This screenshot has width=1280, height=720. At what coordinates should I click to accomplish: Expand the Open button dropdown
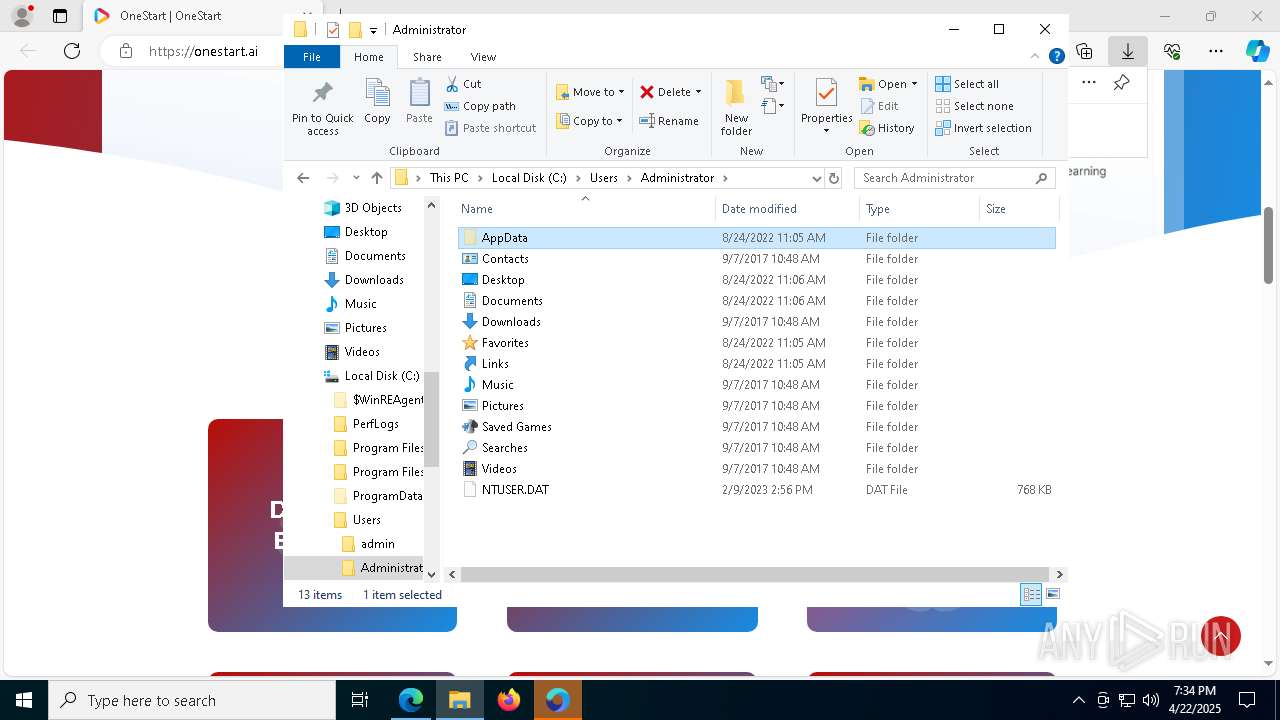(x=914, y=84)
